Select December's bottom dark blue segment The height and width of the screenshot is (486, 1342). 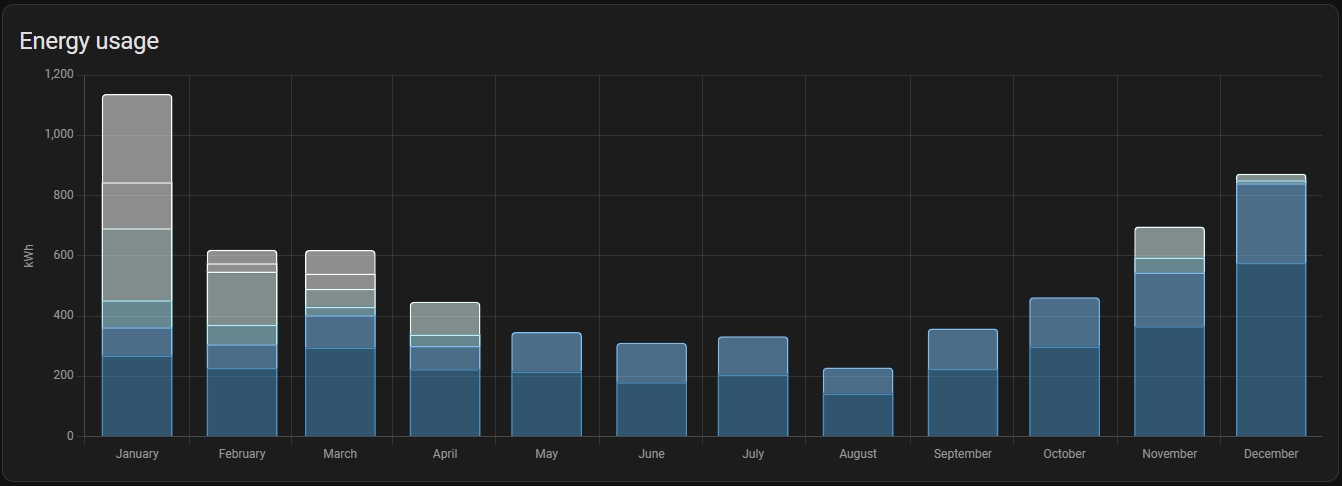(x=1271, y=350)
